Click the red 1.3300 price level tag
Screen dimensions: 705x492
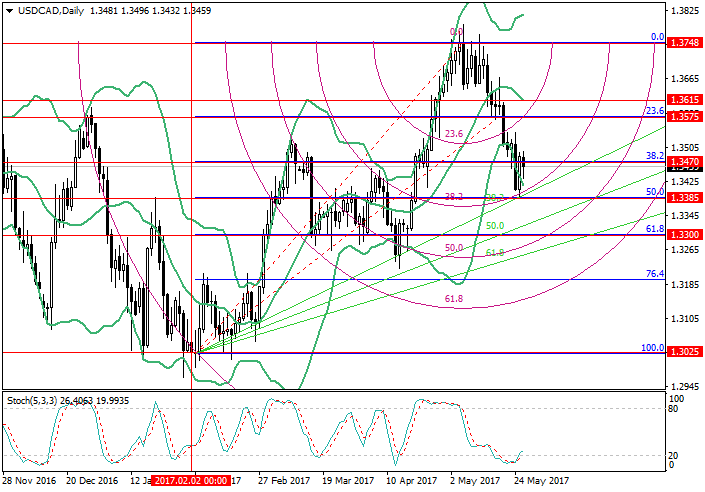coord(685,235)
